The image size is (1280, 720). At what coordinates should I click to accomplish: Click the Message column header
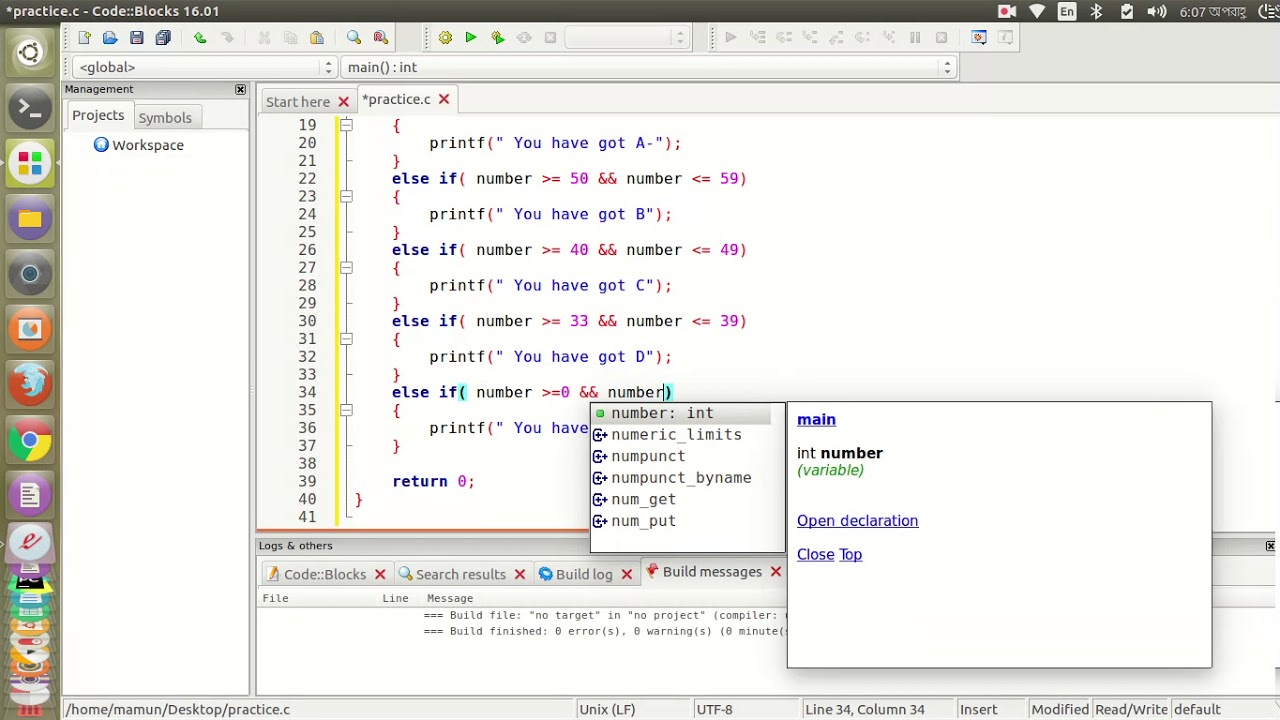point(450,598)
